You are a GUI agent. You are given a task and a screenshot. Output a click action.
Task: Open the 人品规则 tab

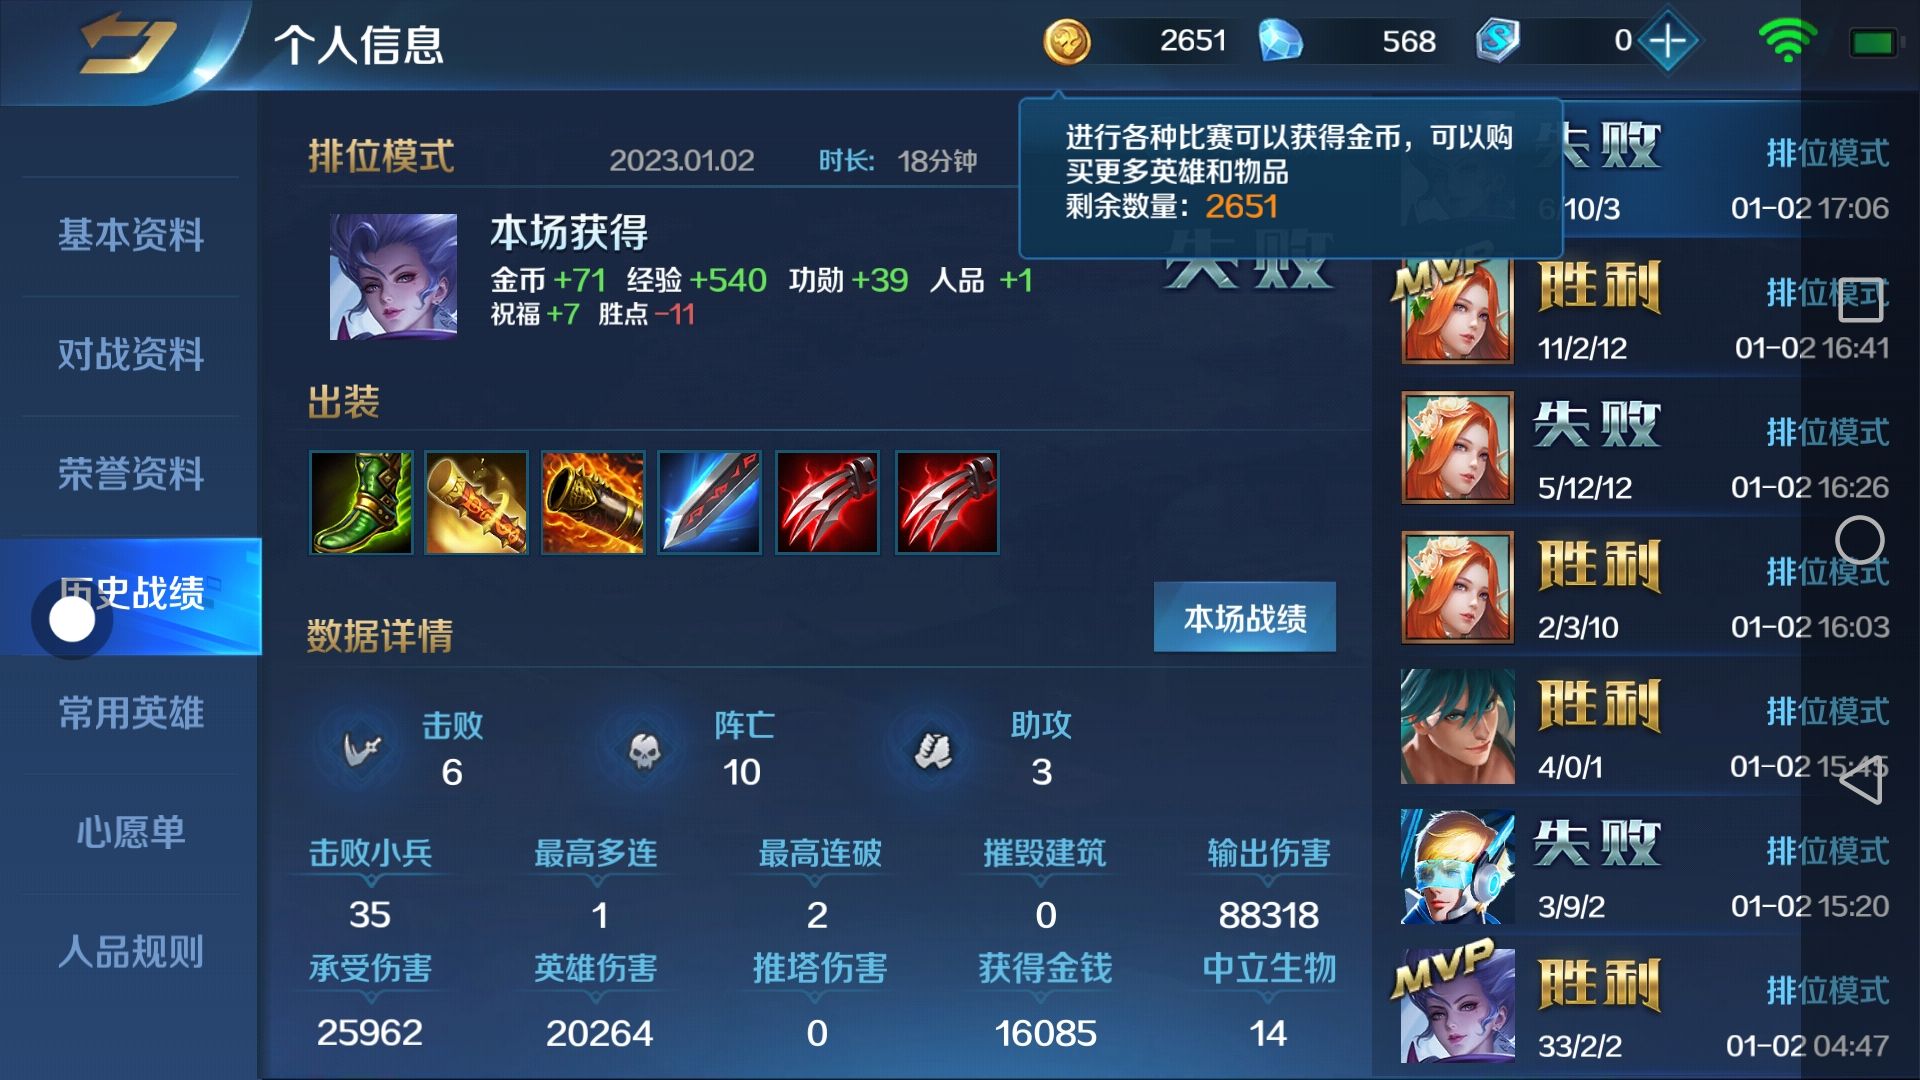coord(131,952)
